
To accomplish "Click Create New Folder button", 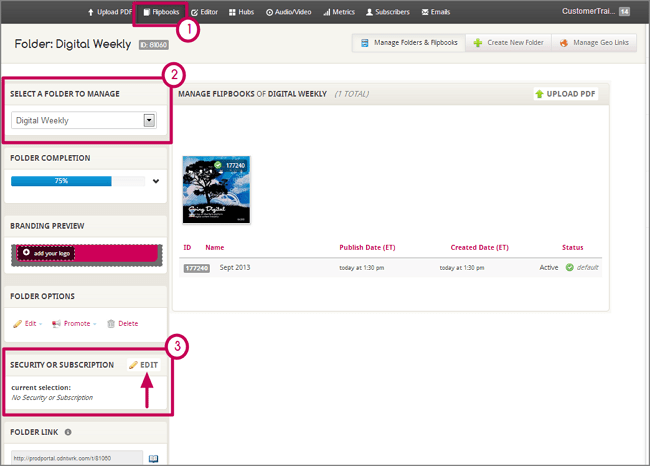I will coord(509,43).
